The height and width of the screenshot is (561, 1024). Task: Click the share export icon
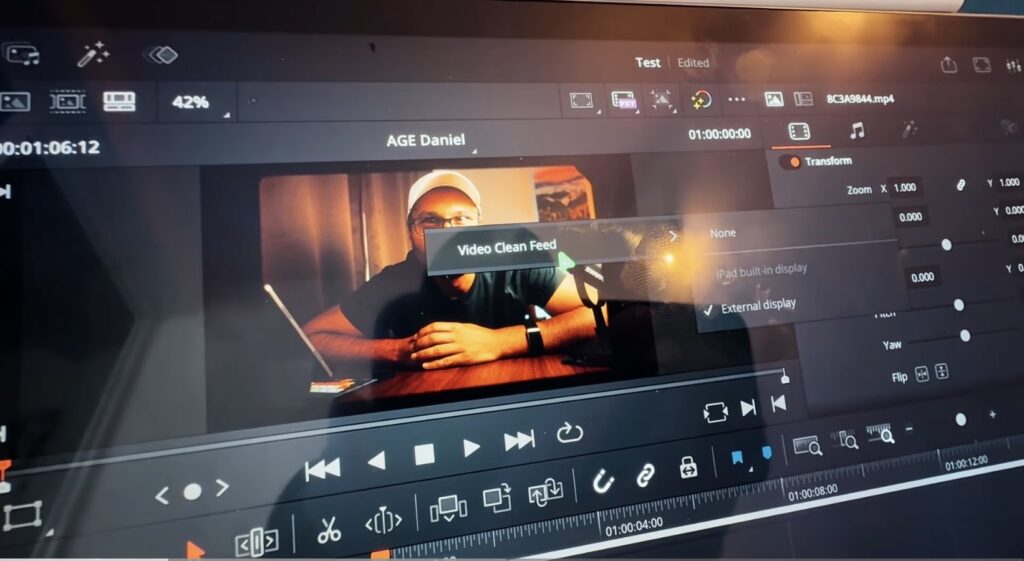[948, 64]
